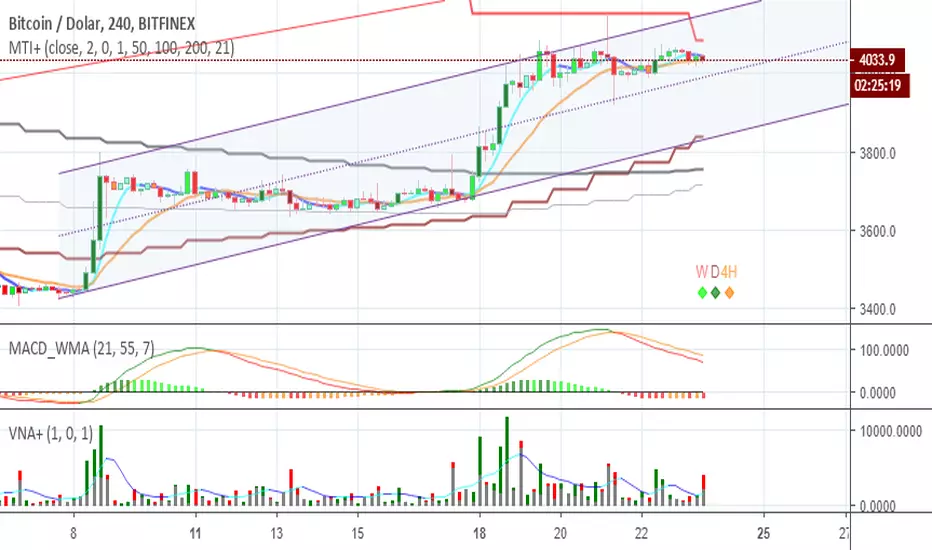Image resolution: width=932 pixels, height=550 pixels.
Task: Click the W weekly trend label
Action: [x=701, y=272]
